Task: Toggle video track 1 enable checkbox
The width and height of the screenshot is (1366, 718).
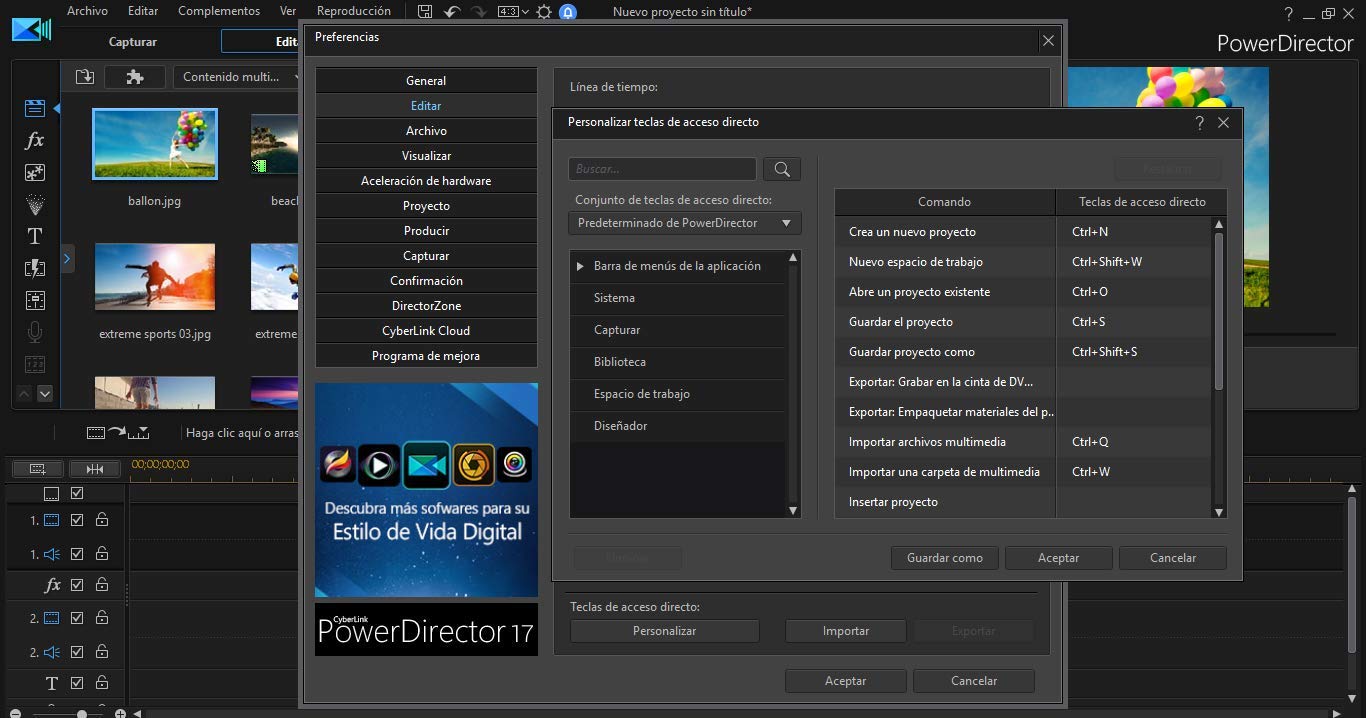Action: click(x=77, y=520)
